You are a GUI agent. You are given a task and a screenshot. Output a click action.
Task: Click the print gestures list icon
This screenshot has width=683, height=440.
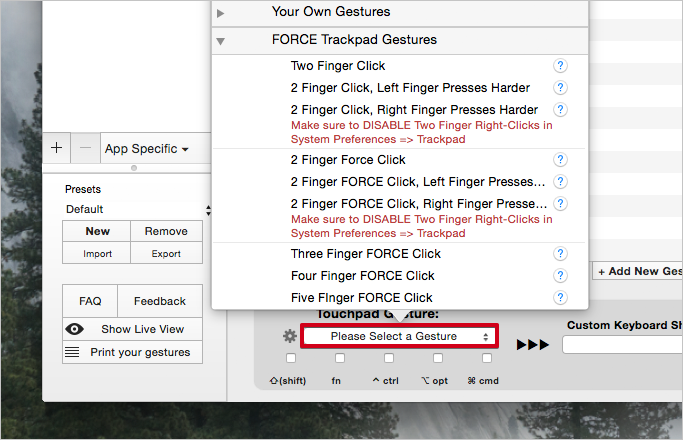72,352
